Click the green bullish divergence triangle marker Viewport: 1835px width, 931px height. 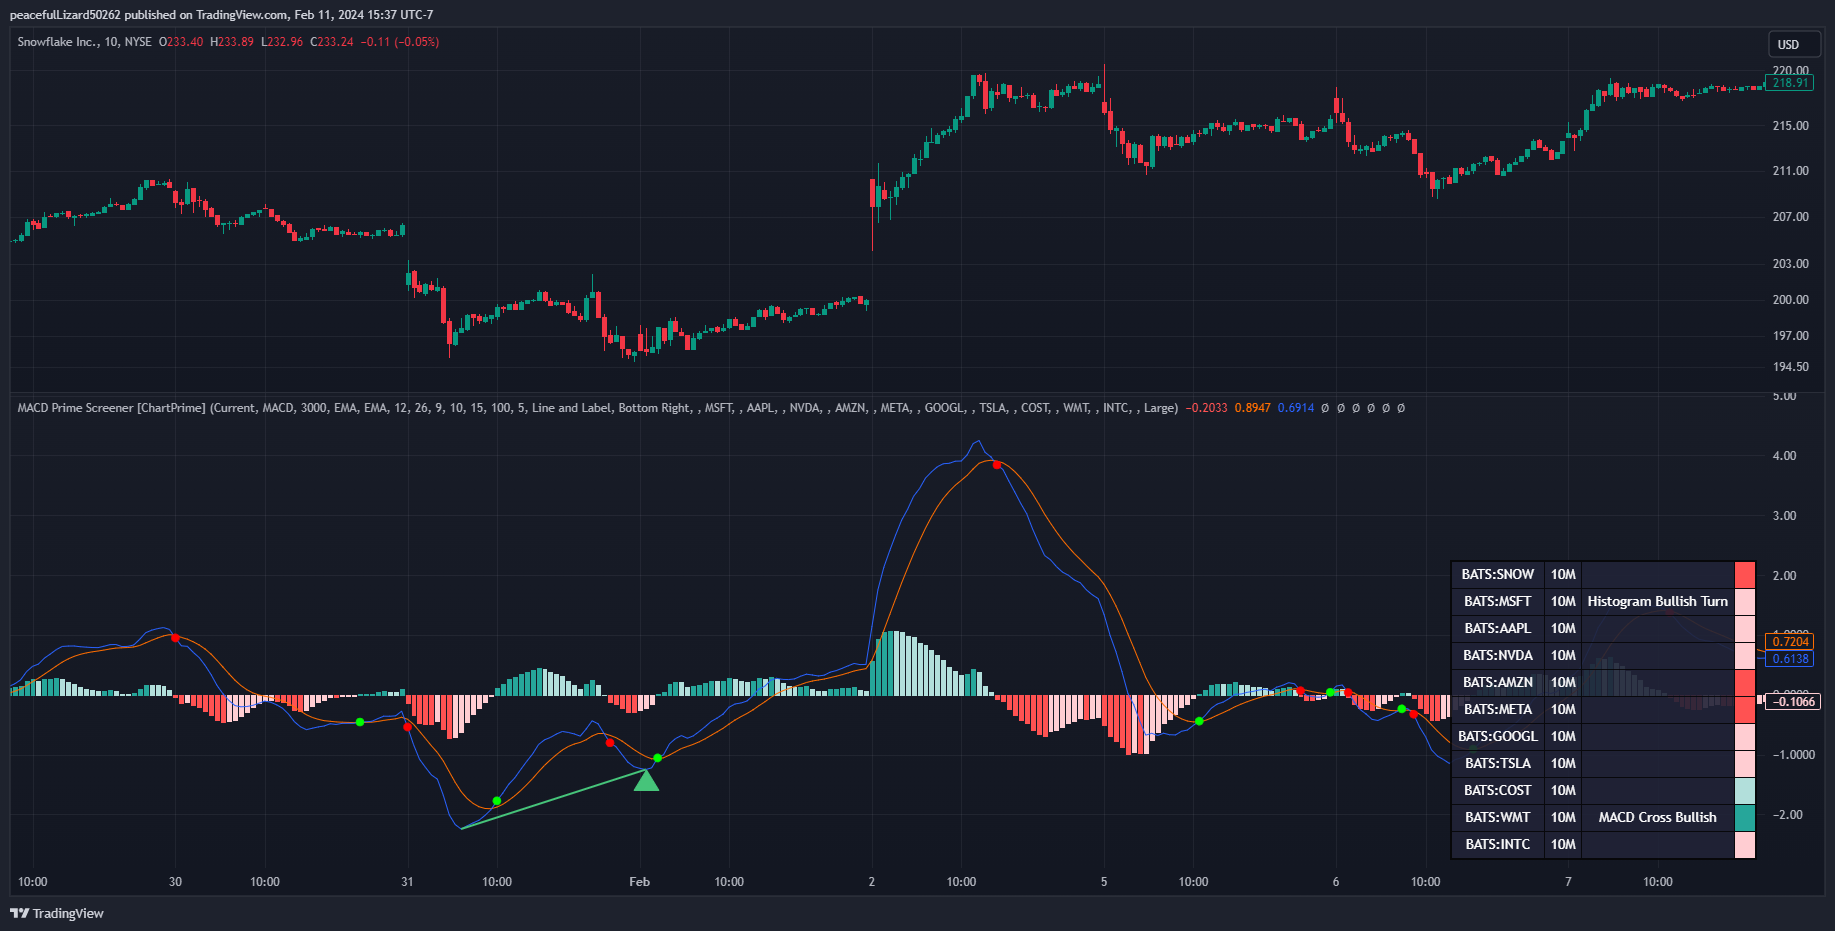click(646, 780)
